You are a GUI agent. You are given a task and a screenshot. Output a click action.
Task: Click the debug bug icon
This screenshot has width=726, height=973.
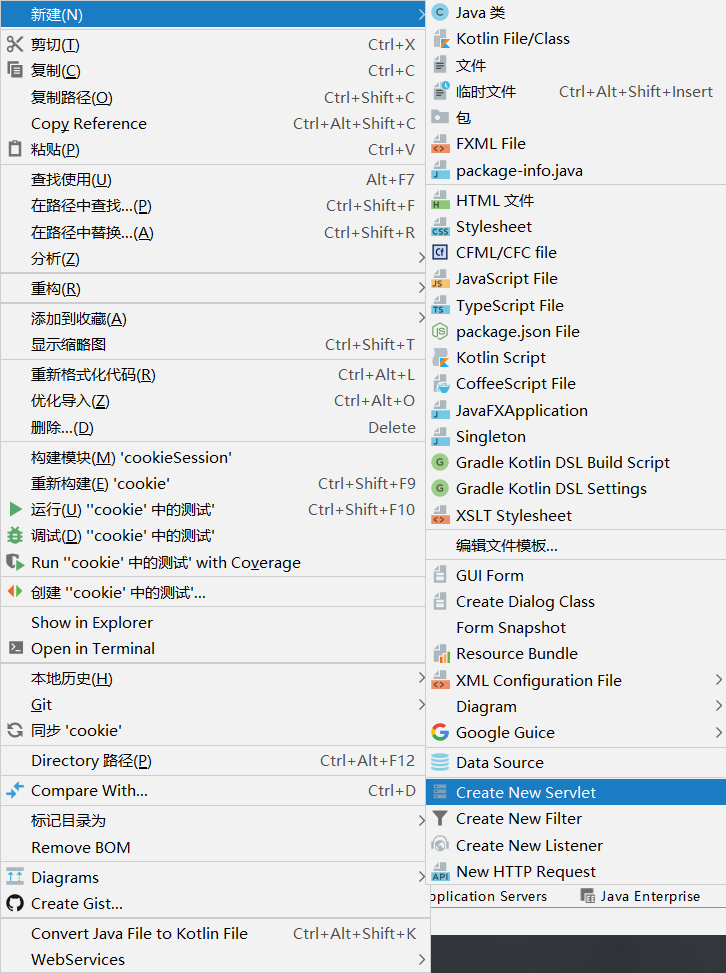pyautogui.click(x=15, y=536)
